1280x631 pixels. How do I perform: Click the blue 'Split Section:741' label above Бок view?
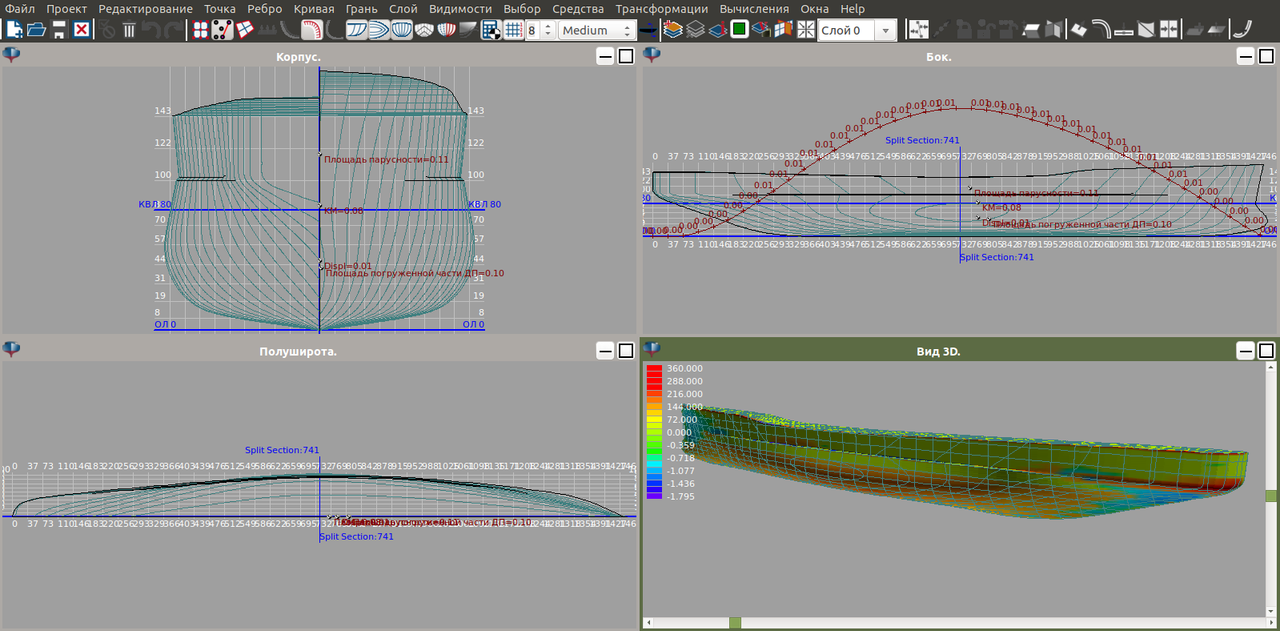tap(922, 141)
